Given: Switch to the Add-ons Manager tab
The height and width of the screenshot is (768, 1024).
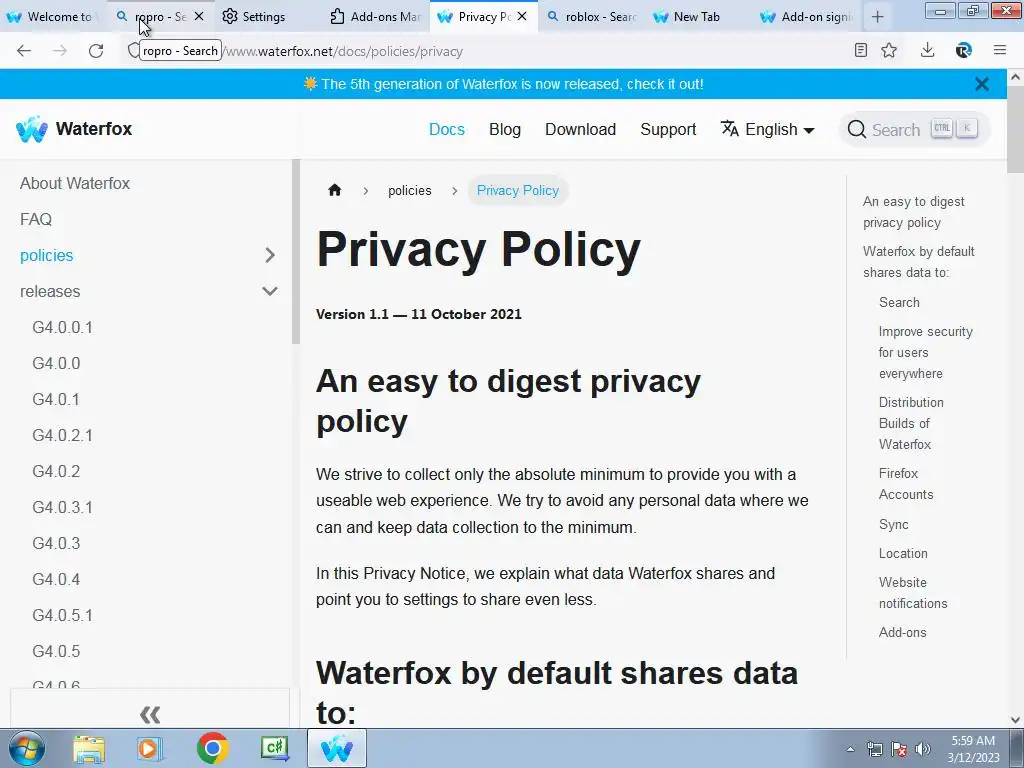Looking at the screenshot, I should (x=376, y=17).
